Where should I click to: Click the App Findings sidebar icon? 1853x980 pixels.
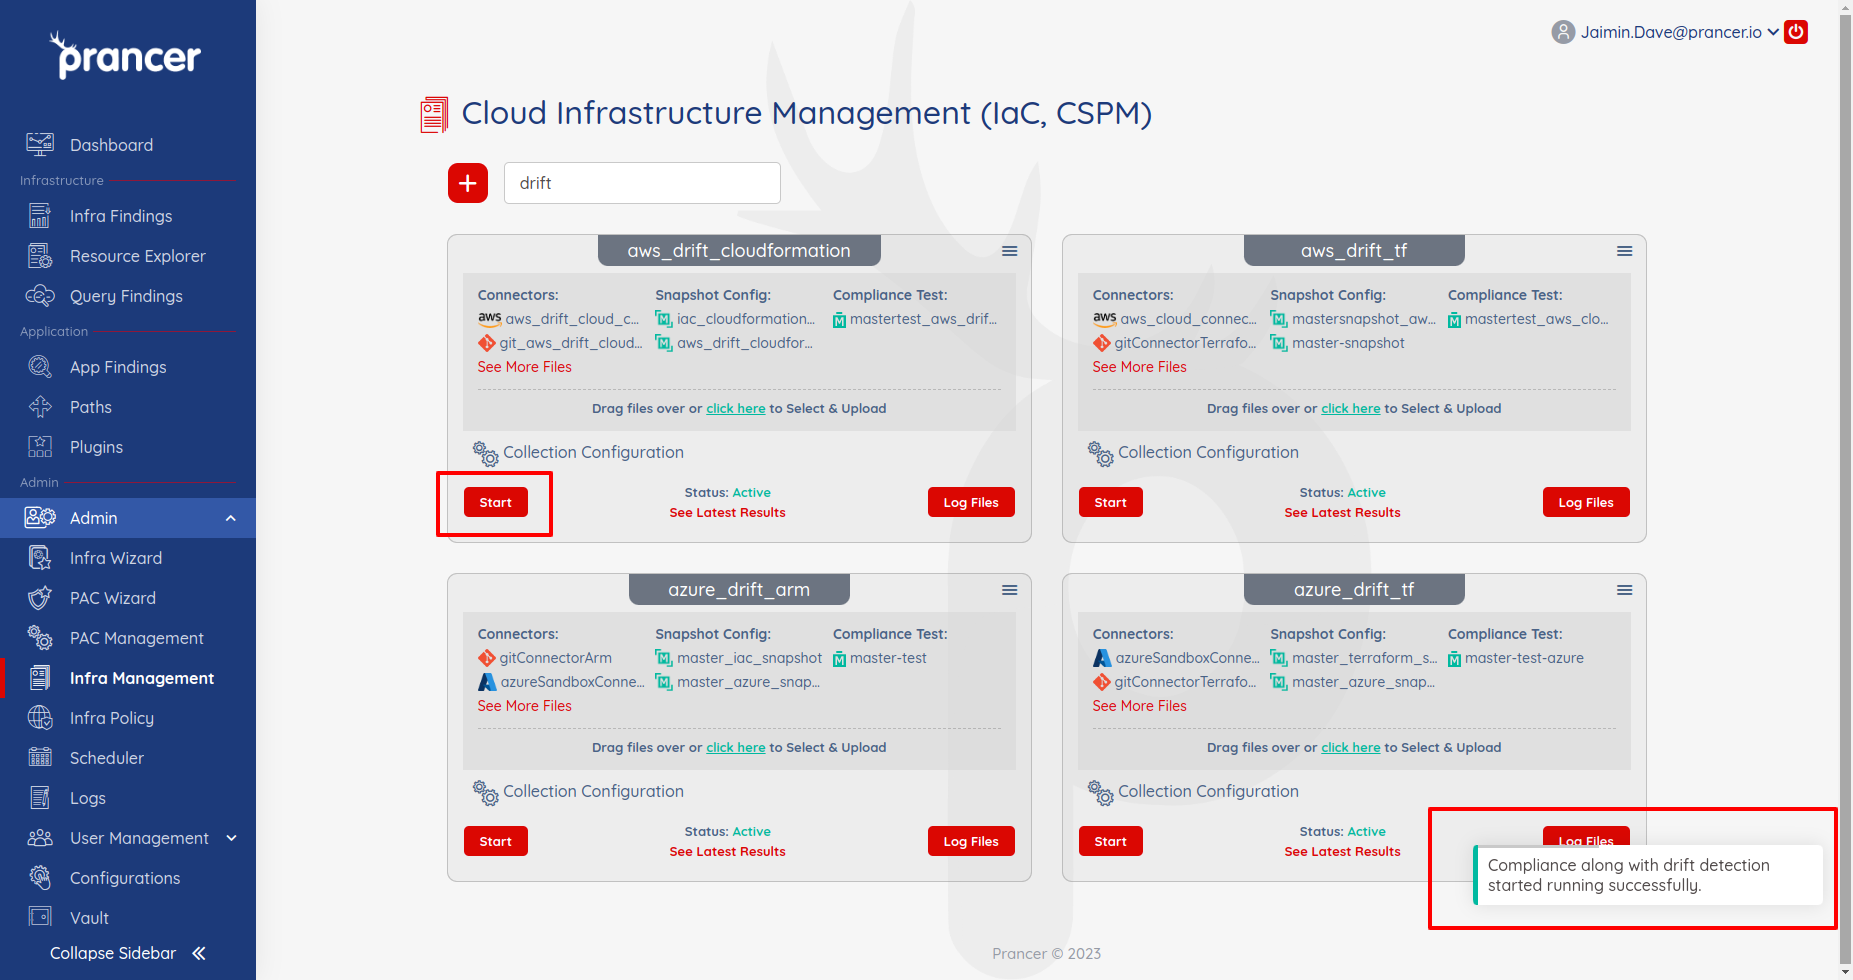pyautogui.click(x=40, y=367)
